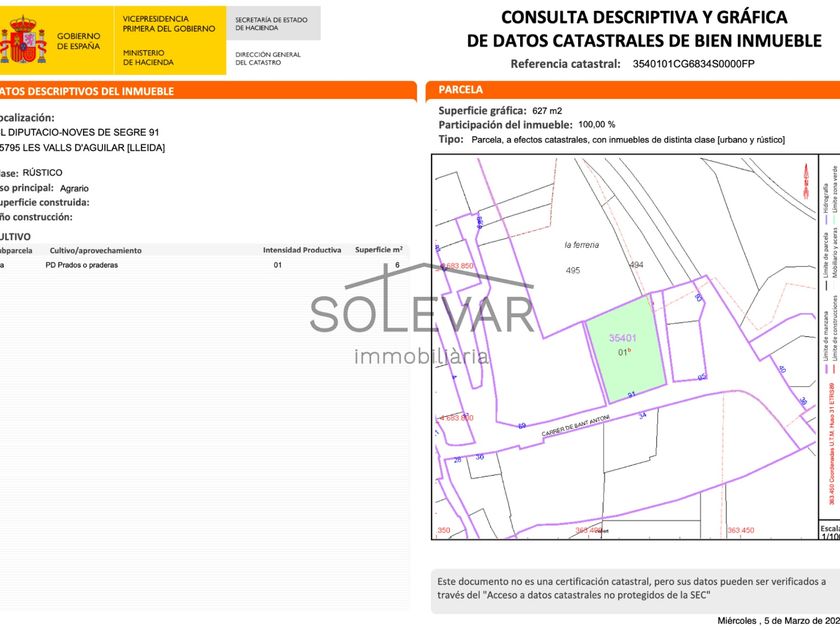Image resolution: width=840 pixels, height=630 pixels.
Task: Click the 'GOBIERNO DE ESPAÑA' text
Action: click(78, 41)
